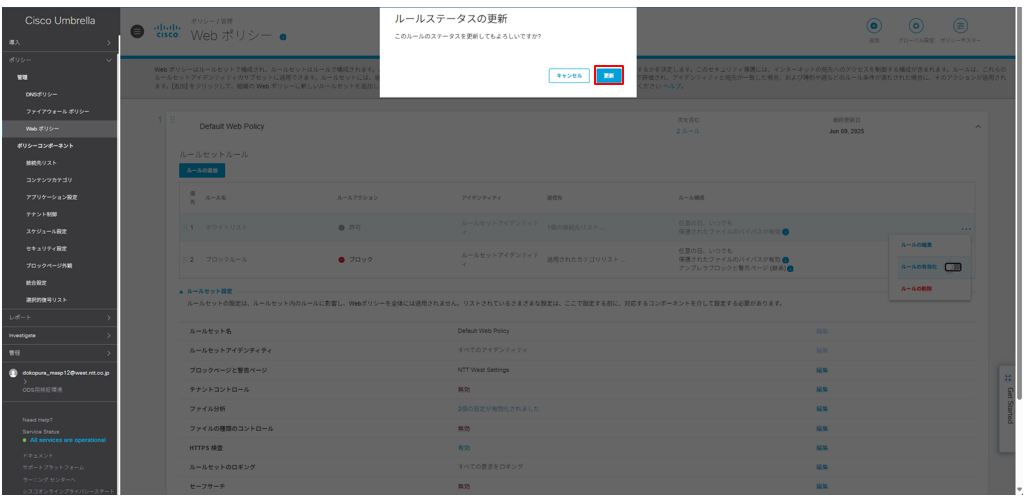
Task: Open three-dots menu on ホワイトリスト row
Action: 965,228
